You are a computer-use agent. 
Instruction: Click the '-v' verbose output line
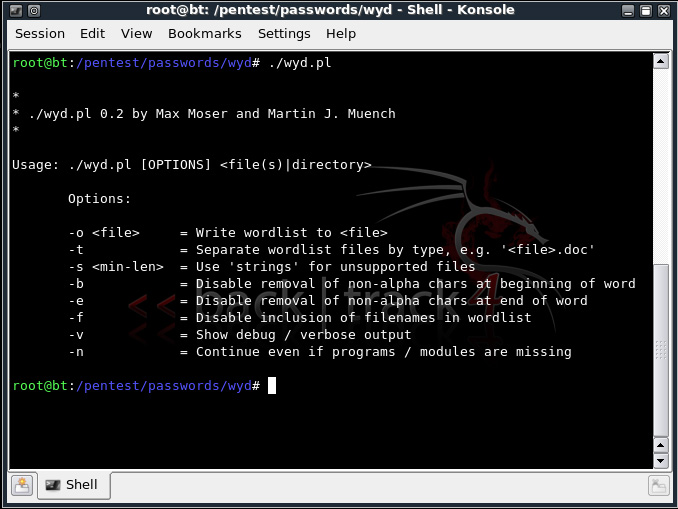pos(240,335)
